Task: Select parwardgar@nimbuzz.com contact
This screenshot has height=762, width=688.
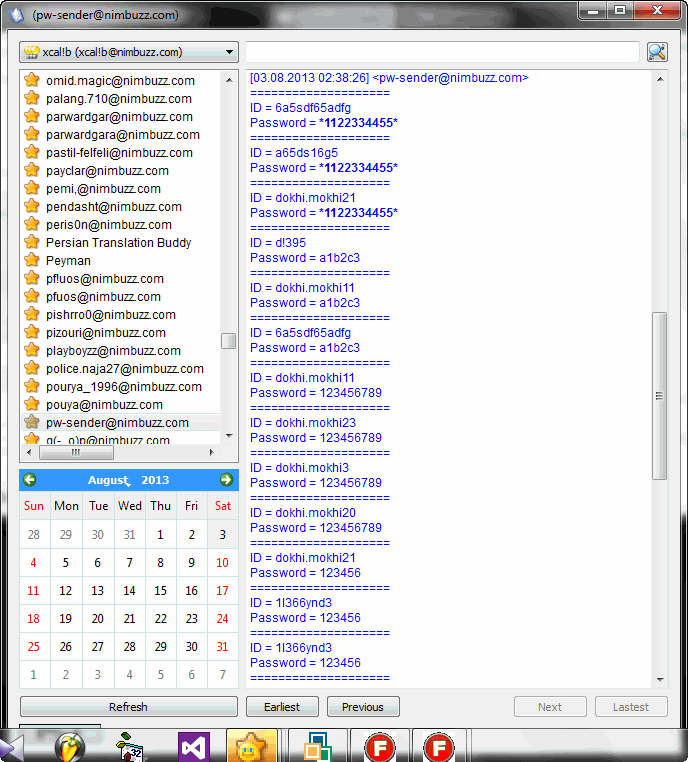Action: tap(120, 117)
